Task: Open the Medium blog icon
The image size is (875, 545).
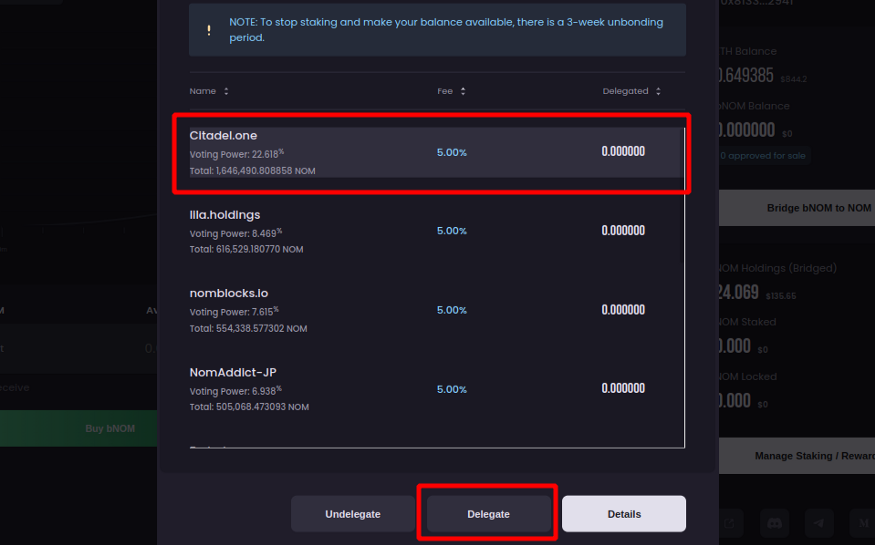Action: (x=862, y=522)
